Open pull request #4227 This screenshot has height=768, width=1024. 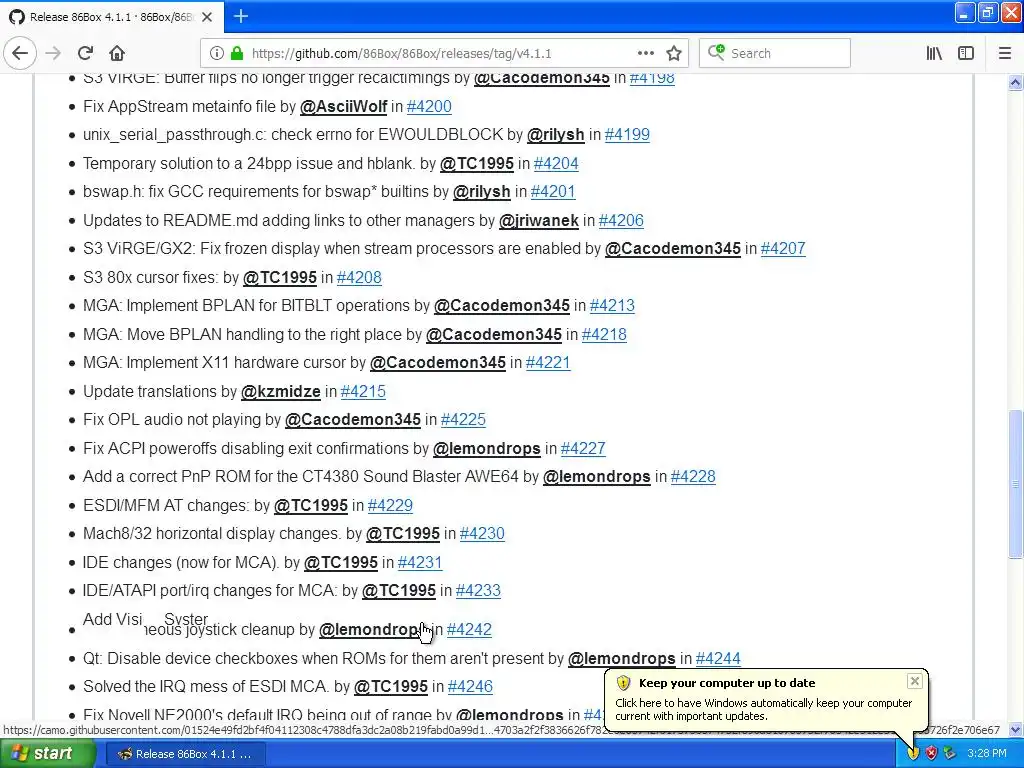point(583,448)
